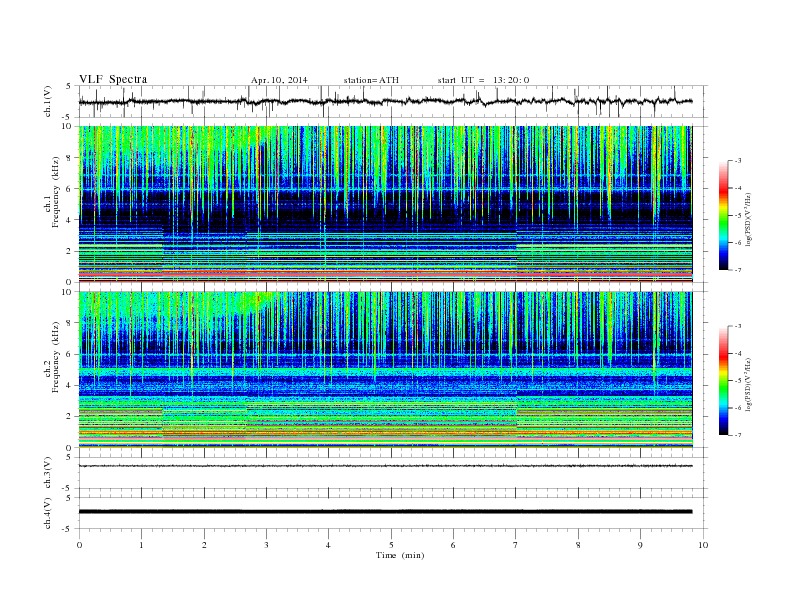Click the "Time (min)" axis label
Viewport: 792px width, 612px height.
coord(400,555)
